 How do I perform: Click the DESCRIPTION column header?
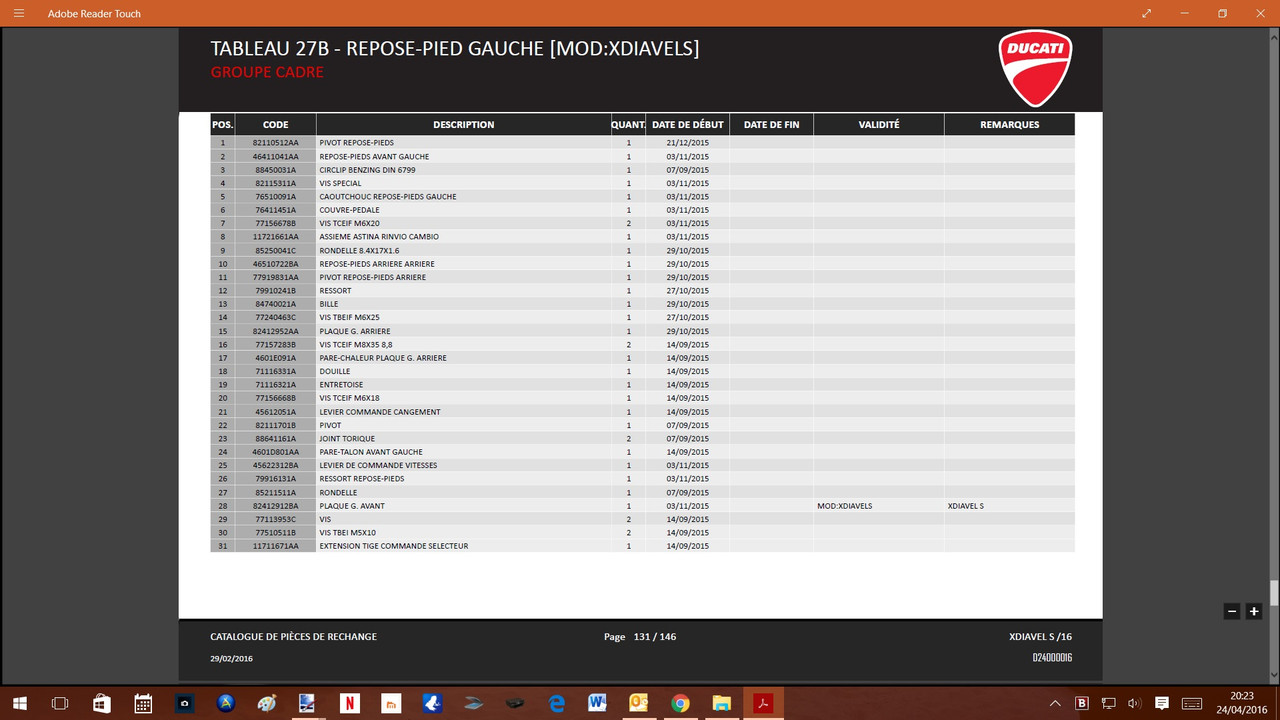[x=463, y=125]
